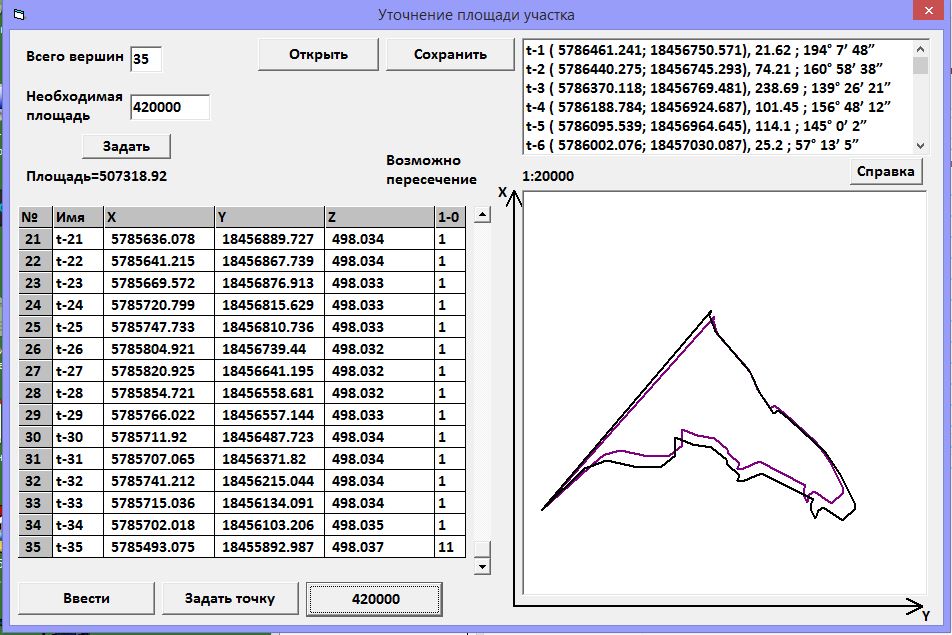
Task: Click the X cell 5785641.215
Action: point(159,261)
